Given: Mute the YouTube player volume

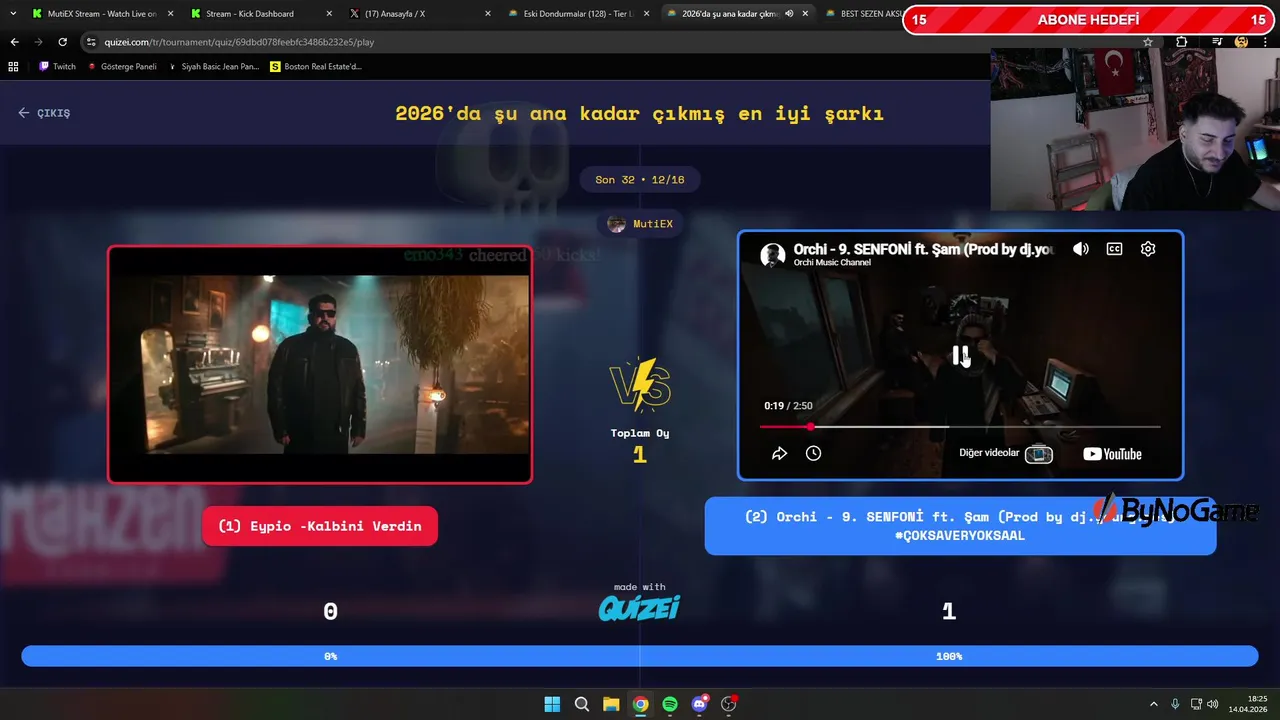Looking at the screenshot, I should pos(1081,249).
